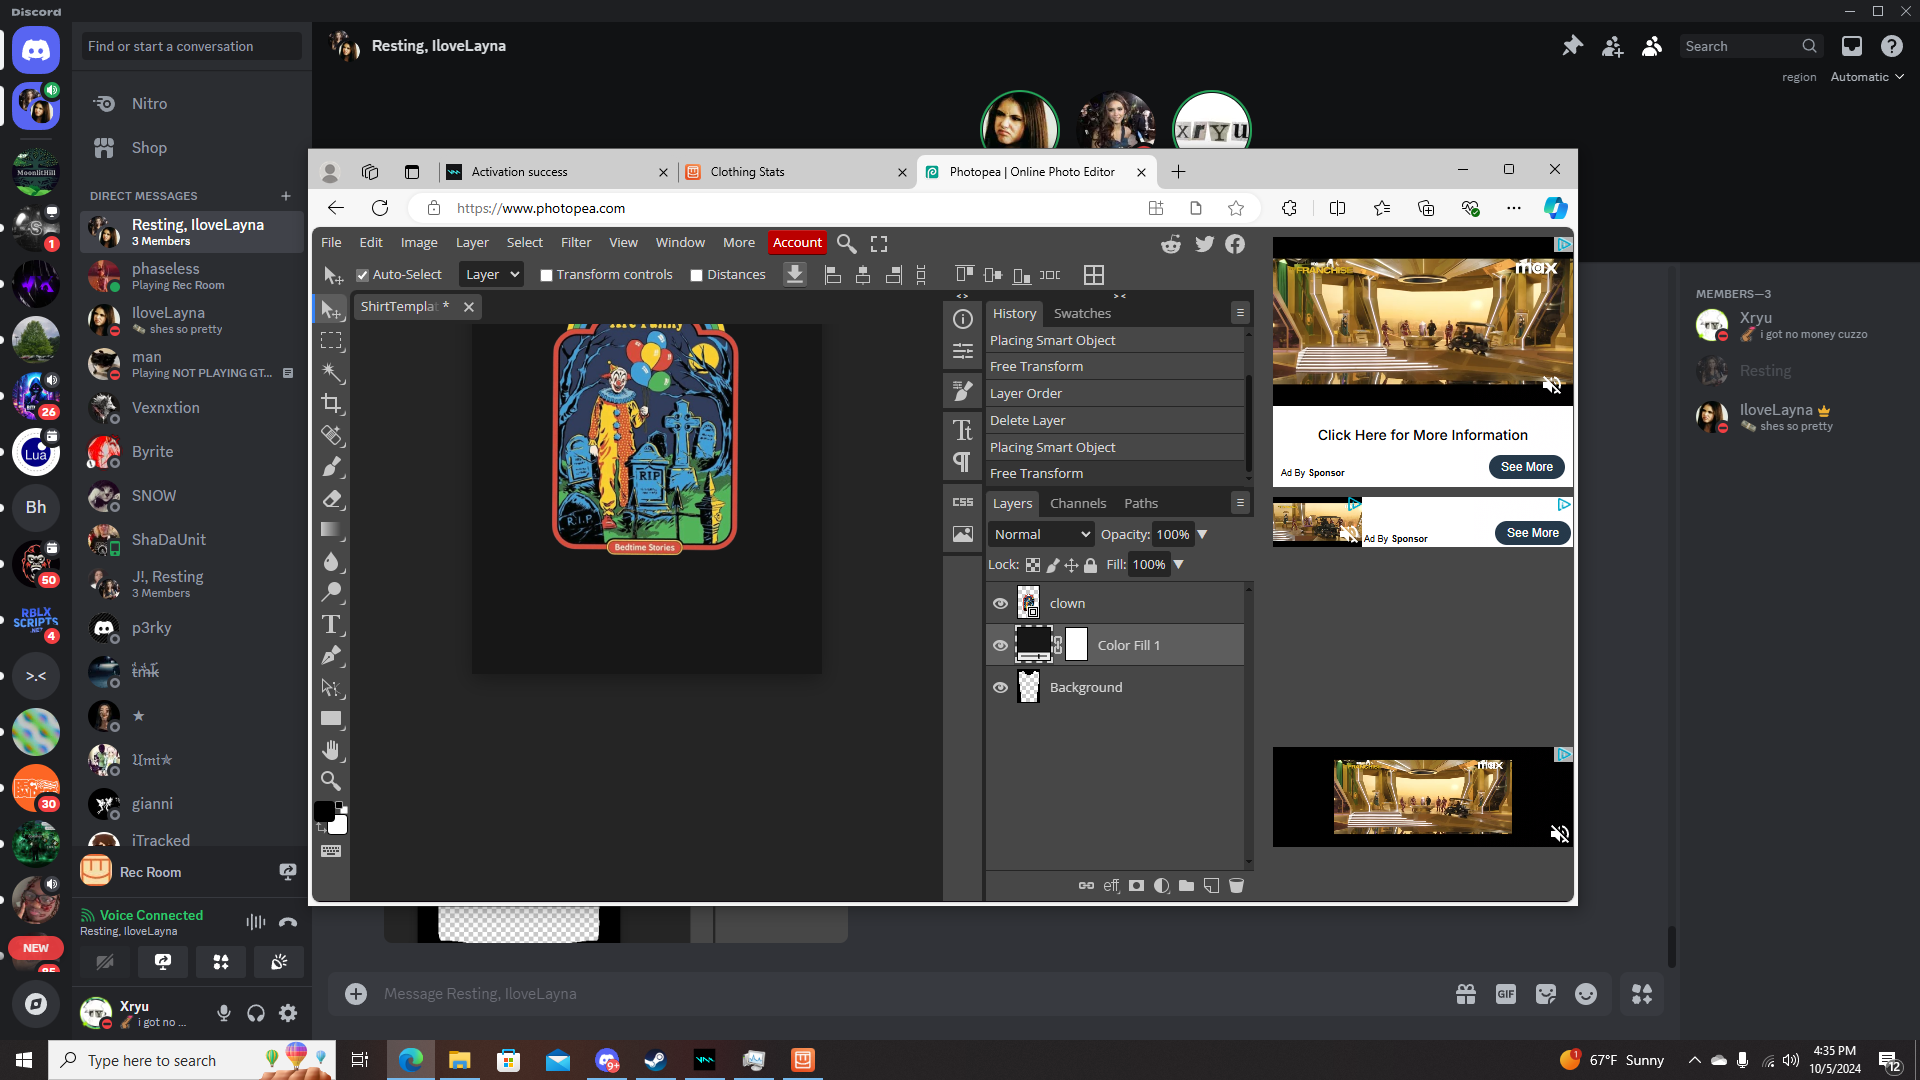Screen dimensions: 1920x1080
Task: Select the Brush tool
Action: (331, 466)
